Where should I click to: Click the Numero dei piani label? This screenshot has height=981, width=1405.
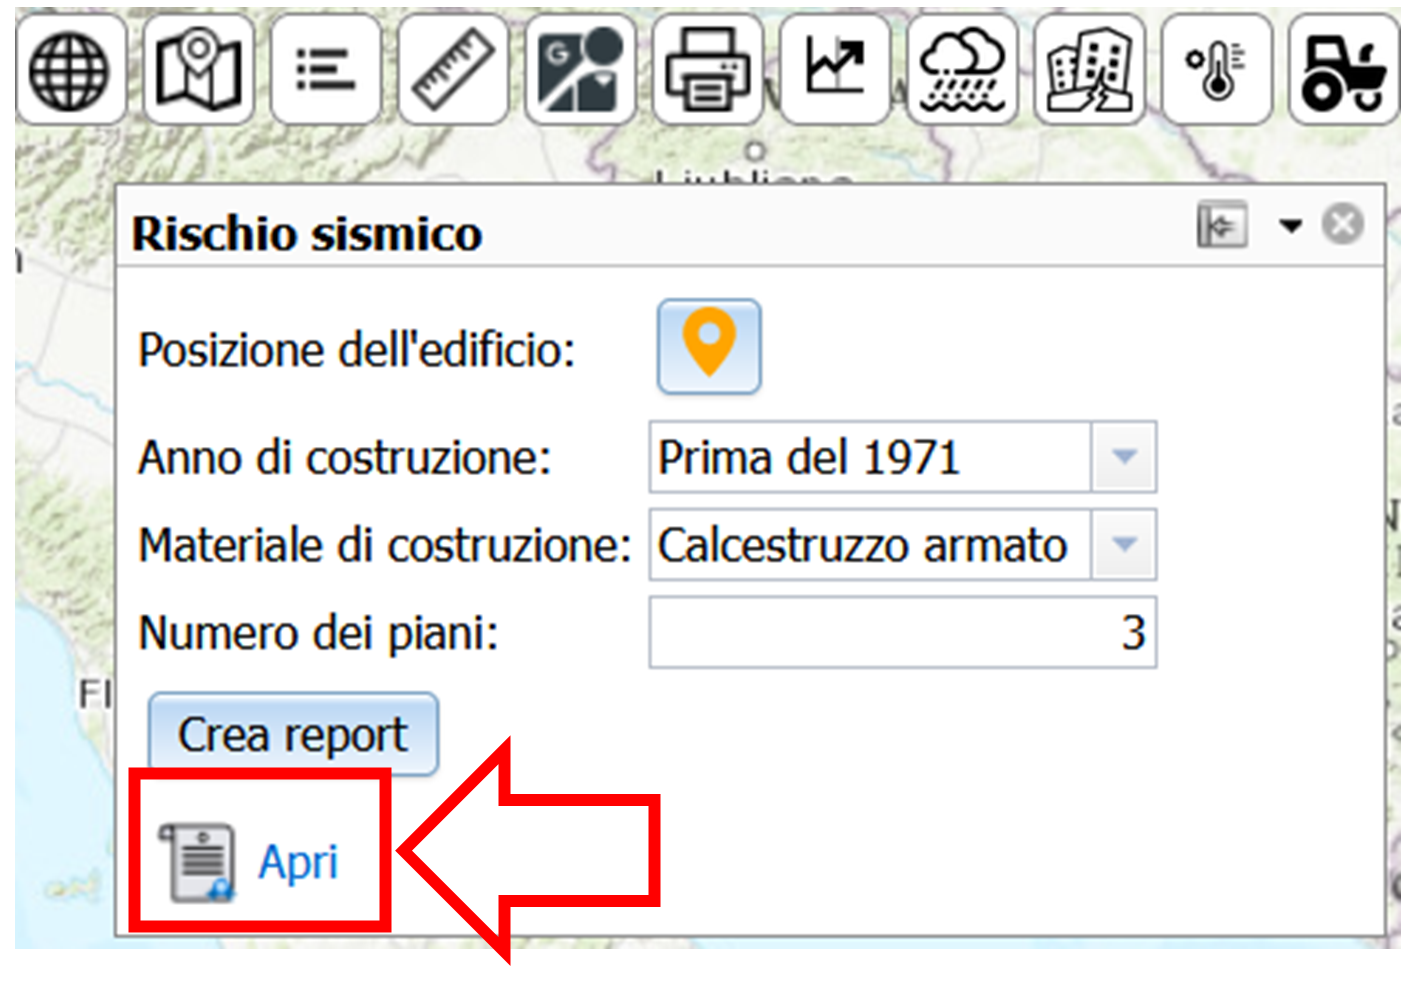[x=318, y=633]
